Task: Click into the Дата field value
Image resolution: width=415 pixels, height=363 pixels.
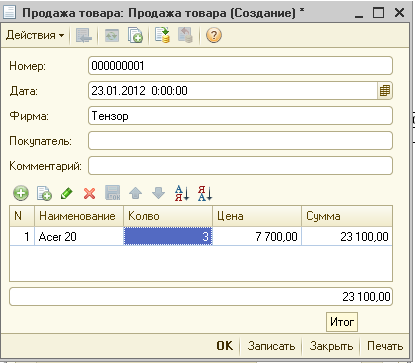Action: tap(233, 91)
